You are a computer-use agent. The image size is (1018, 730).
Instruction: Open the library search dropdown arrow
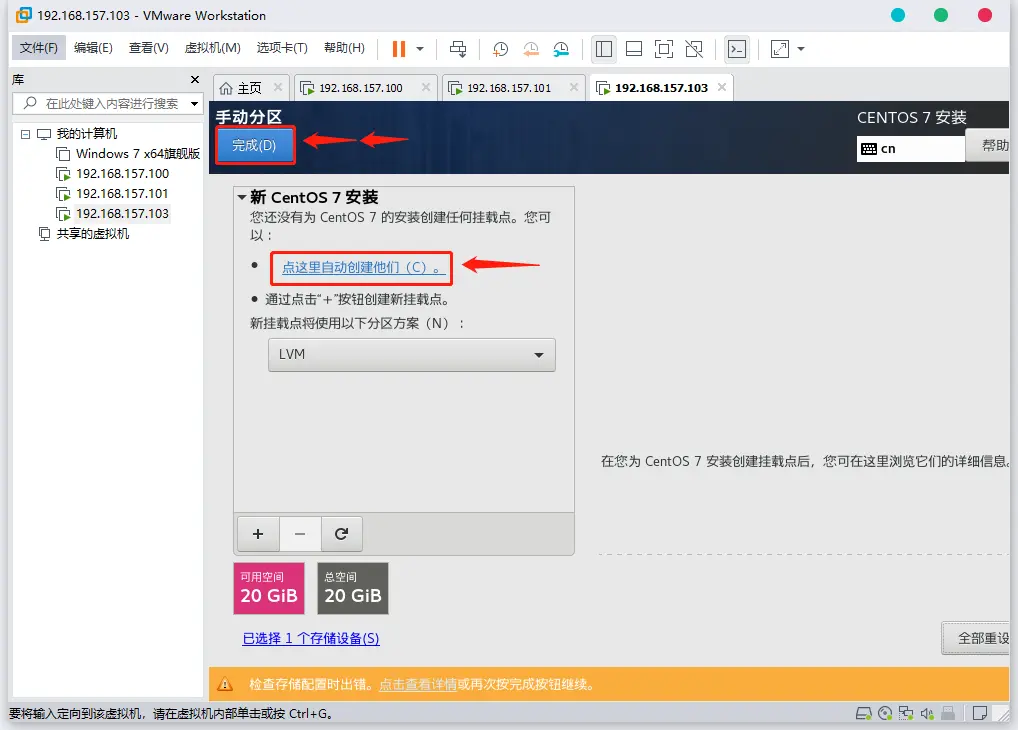pyautogui.click(x=194, y=103)
